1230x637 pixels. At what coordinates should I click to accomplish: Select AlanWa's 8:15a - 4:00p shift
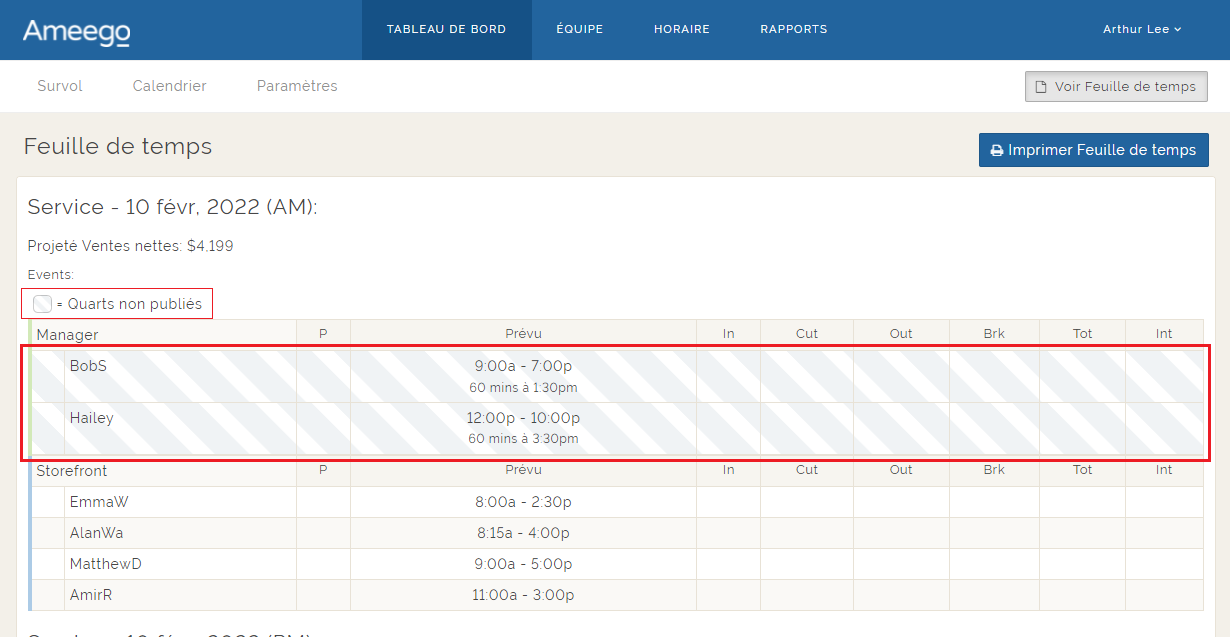tap(523, 533)
